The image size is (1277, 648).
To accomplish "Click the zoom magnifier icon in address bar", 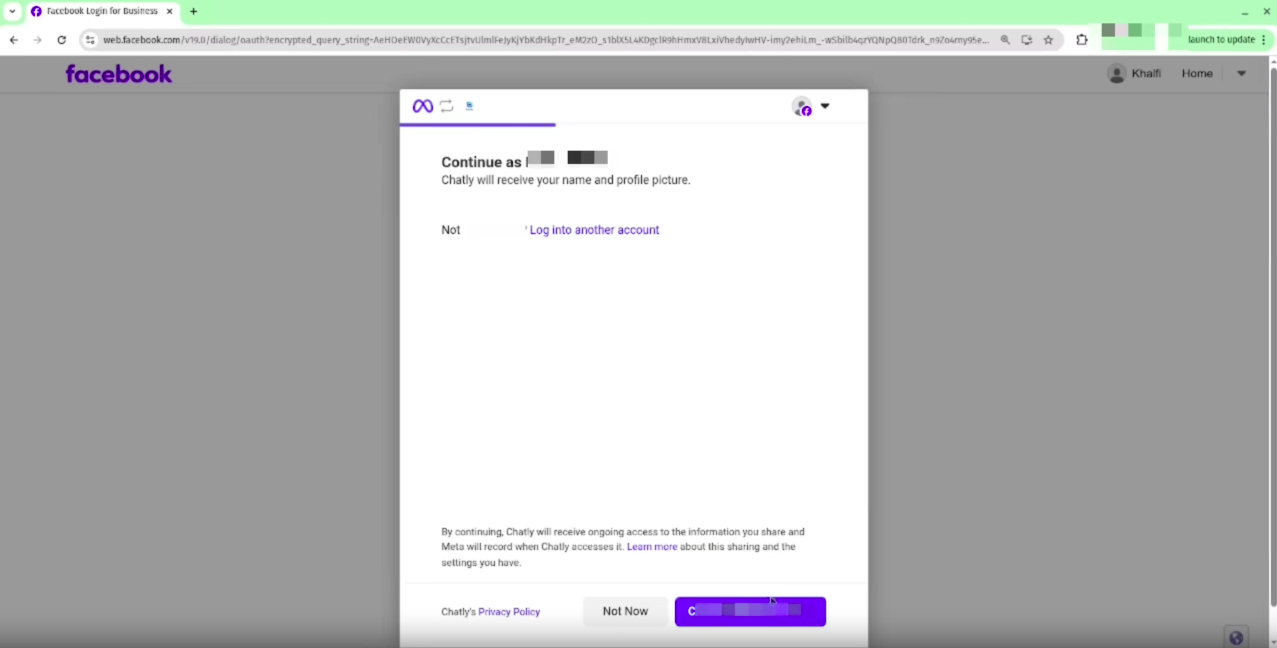I will coord(1005,40).
